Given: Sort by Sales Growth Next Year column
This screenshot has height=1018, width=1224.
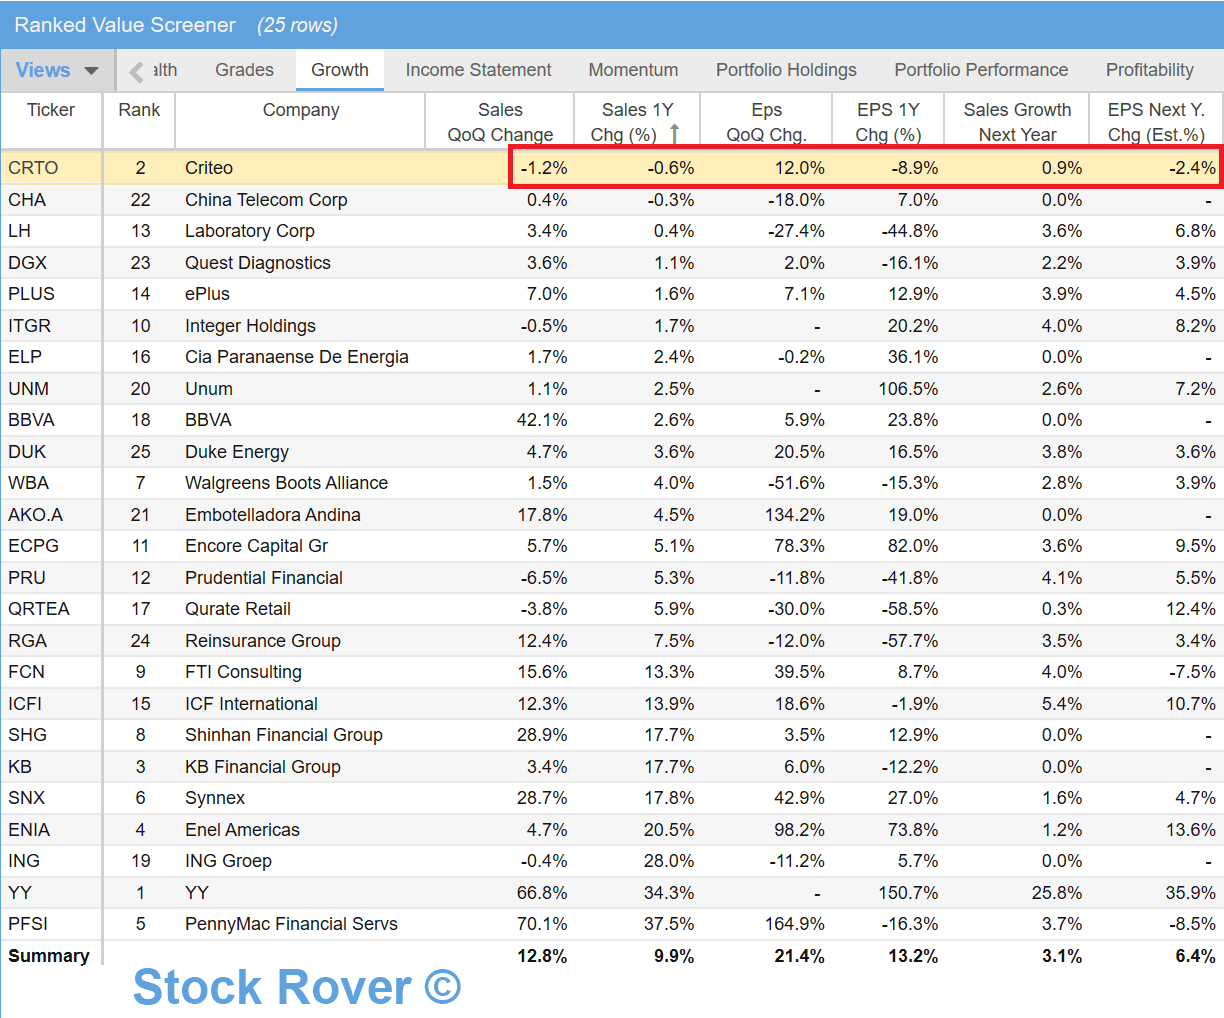Looking at the screenshot, I should 1017,122.
